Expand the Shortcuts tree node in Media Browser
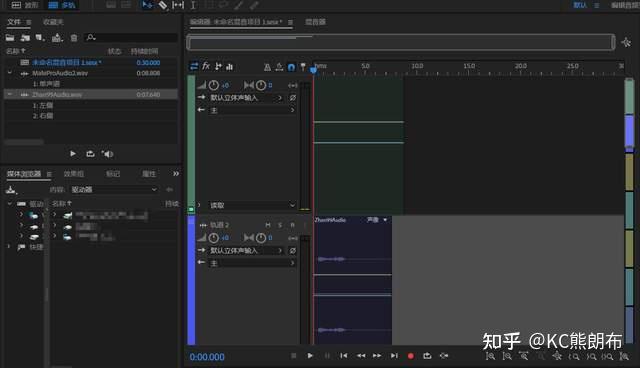Screen dimensions: 640x368 (x=9, y=247)
